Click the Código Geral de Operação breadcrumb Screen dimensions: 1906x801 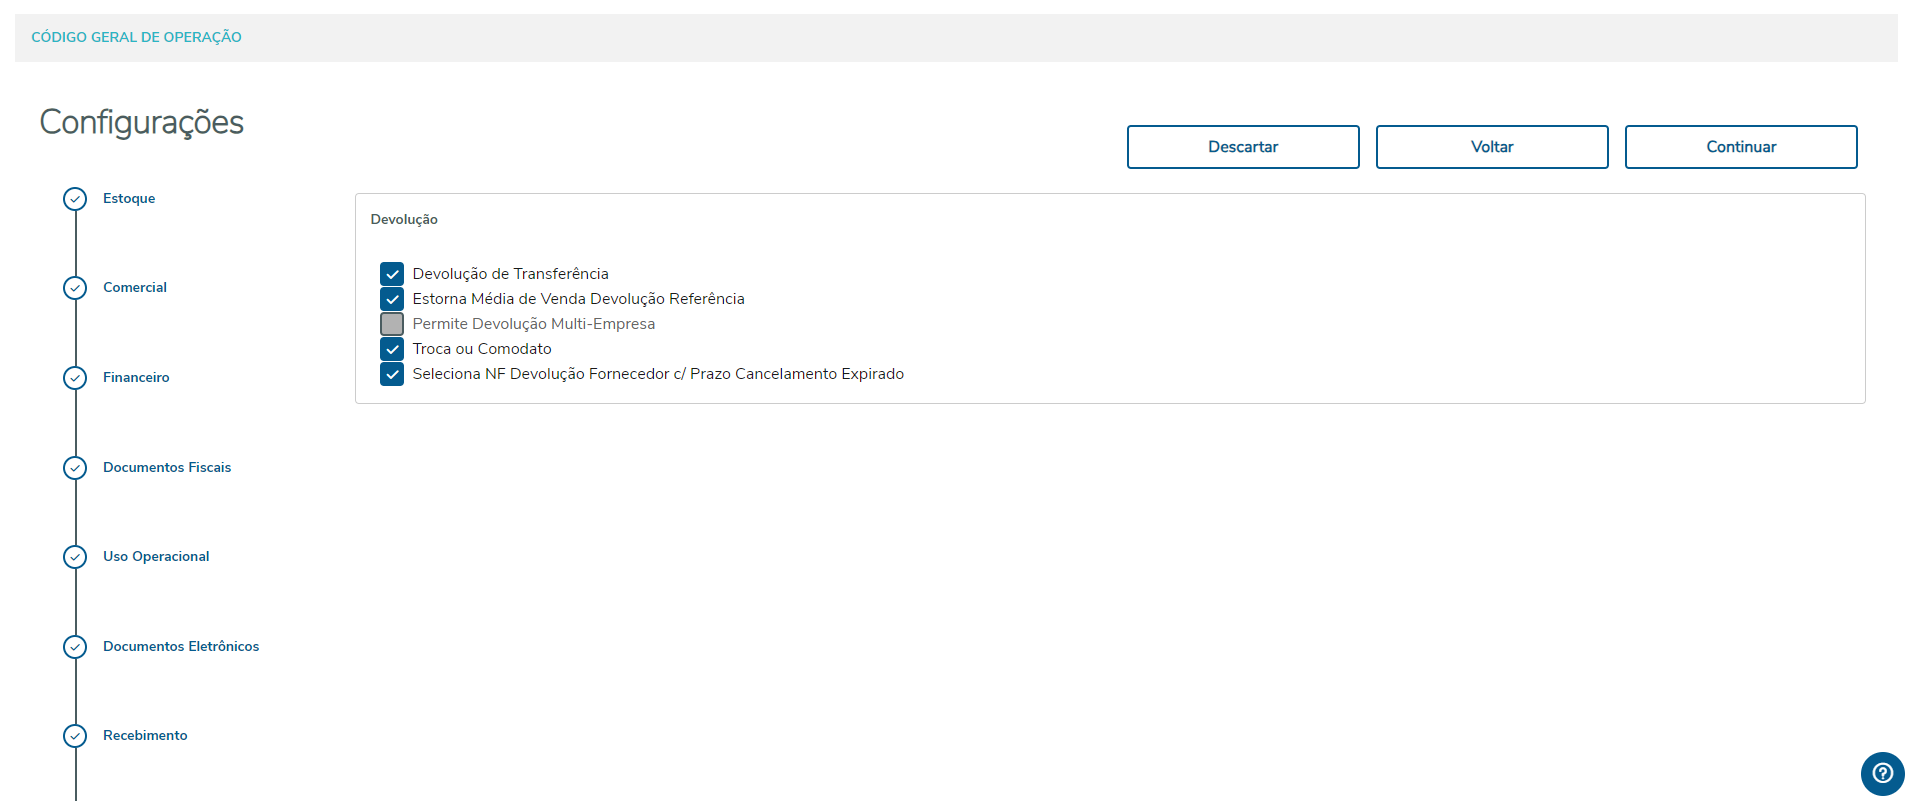pos(137,37)
